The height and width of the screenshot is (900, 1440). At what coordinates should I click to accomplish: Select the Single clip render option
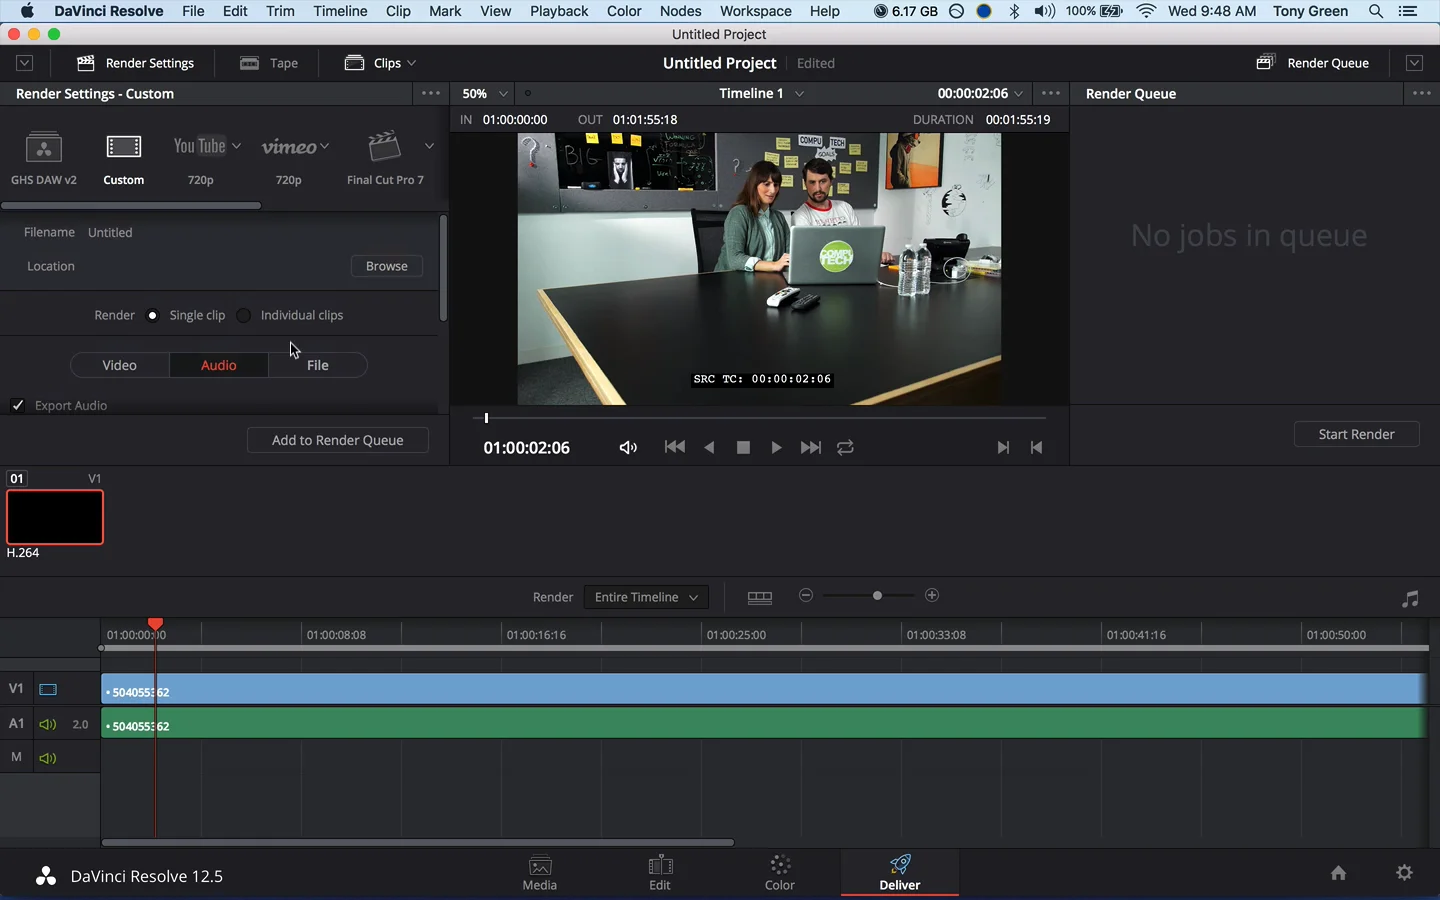pyautogui.click(x=152, y=315)
